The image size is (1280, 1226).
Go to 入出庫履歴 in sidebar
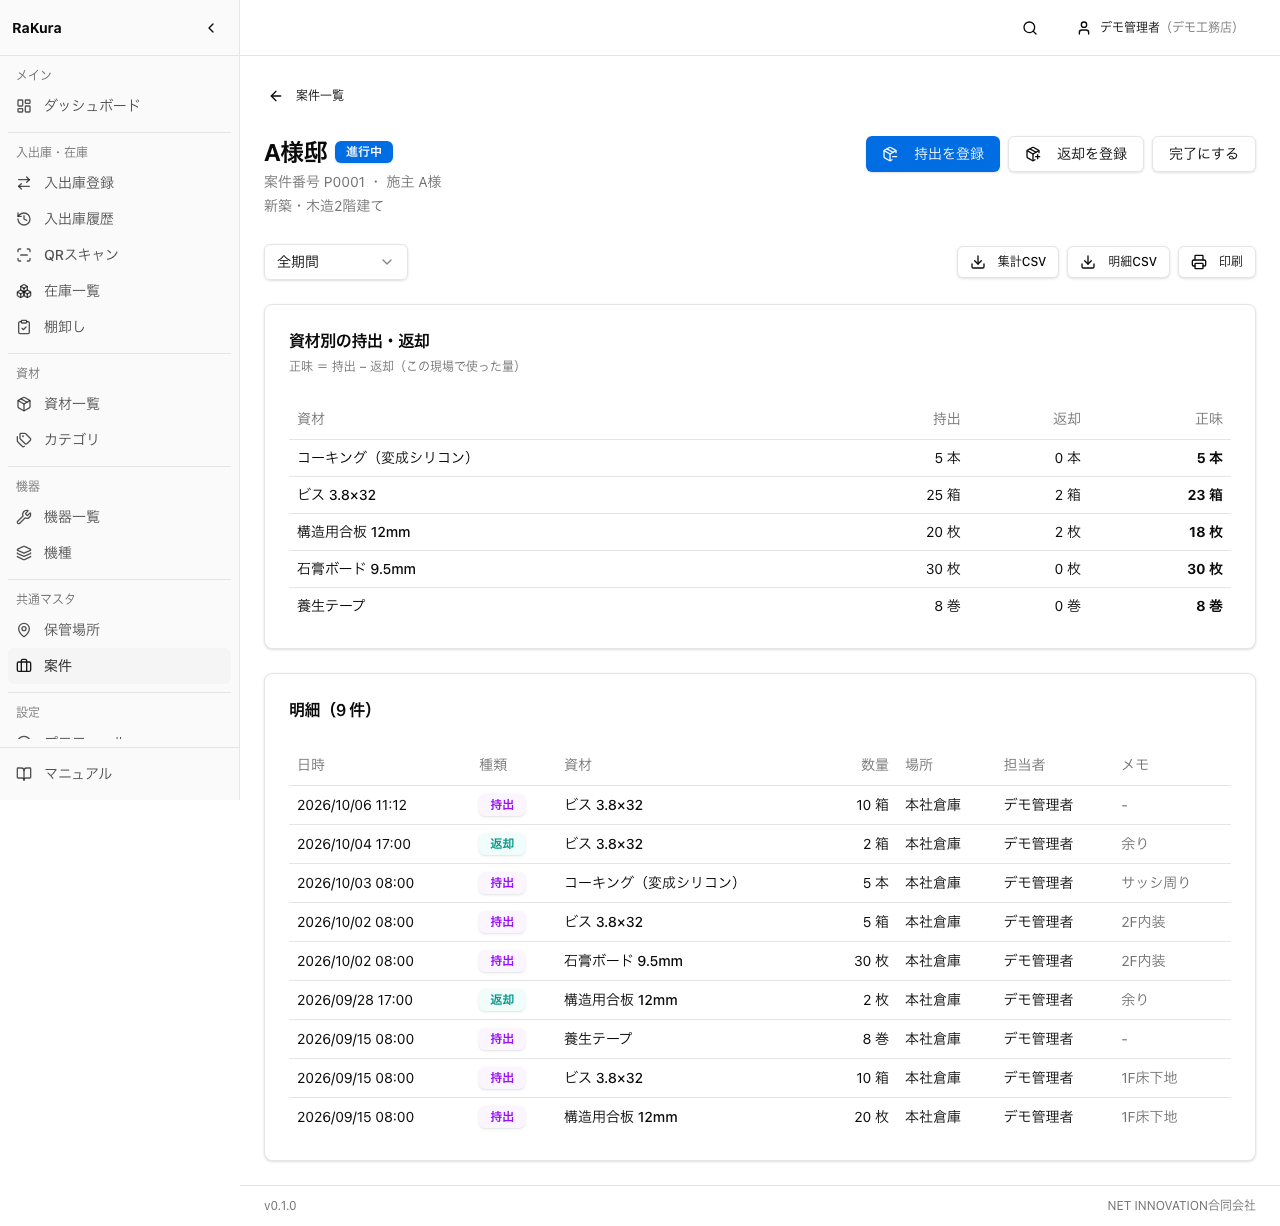click(x=119, y=219)
